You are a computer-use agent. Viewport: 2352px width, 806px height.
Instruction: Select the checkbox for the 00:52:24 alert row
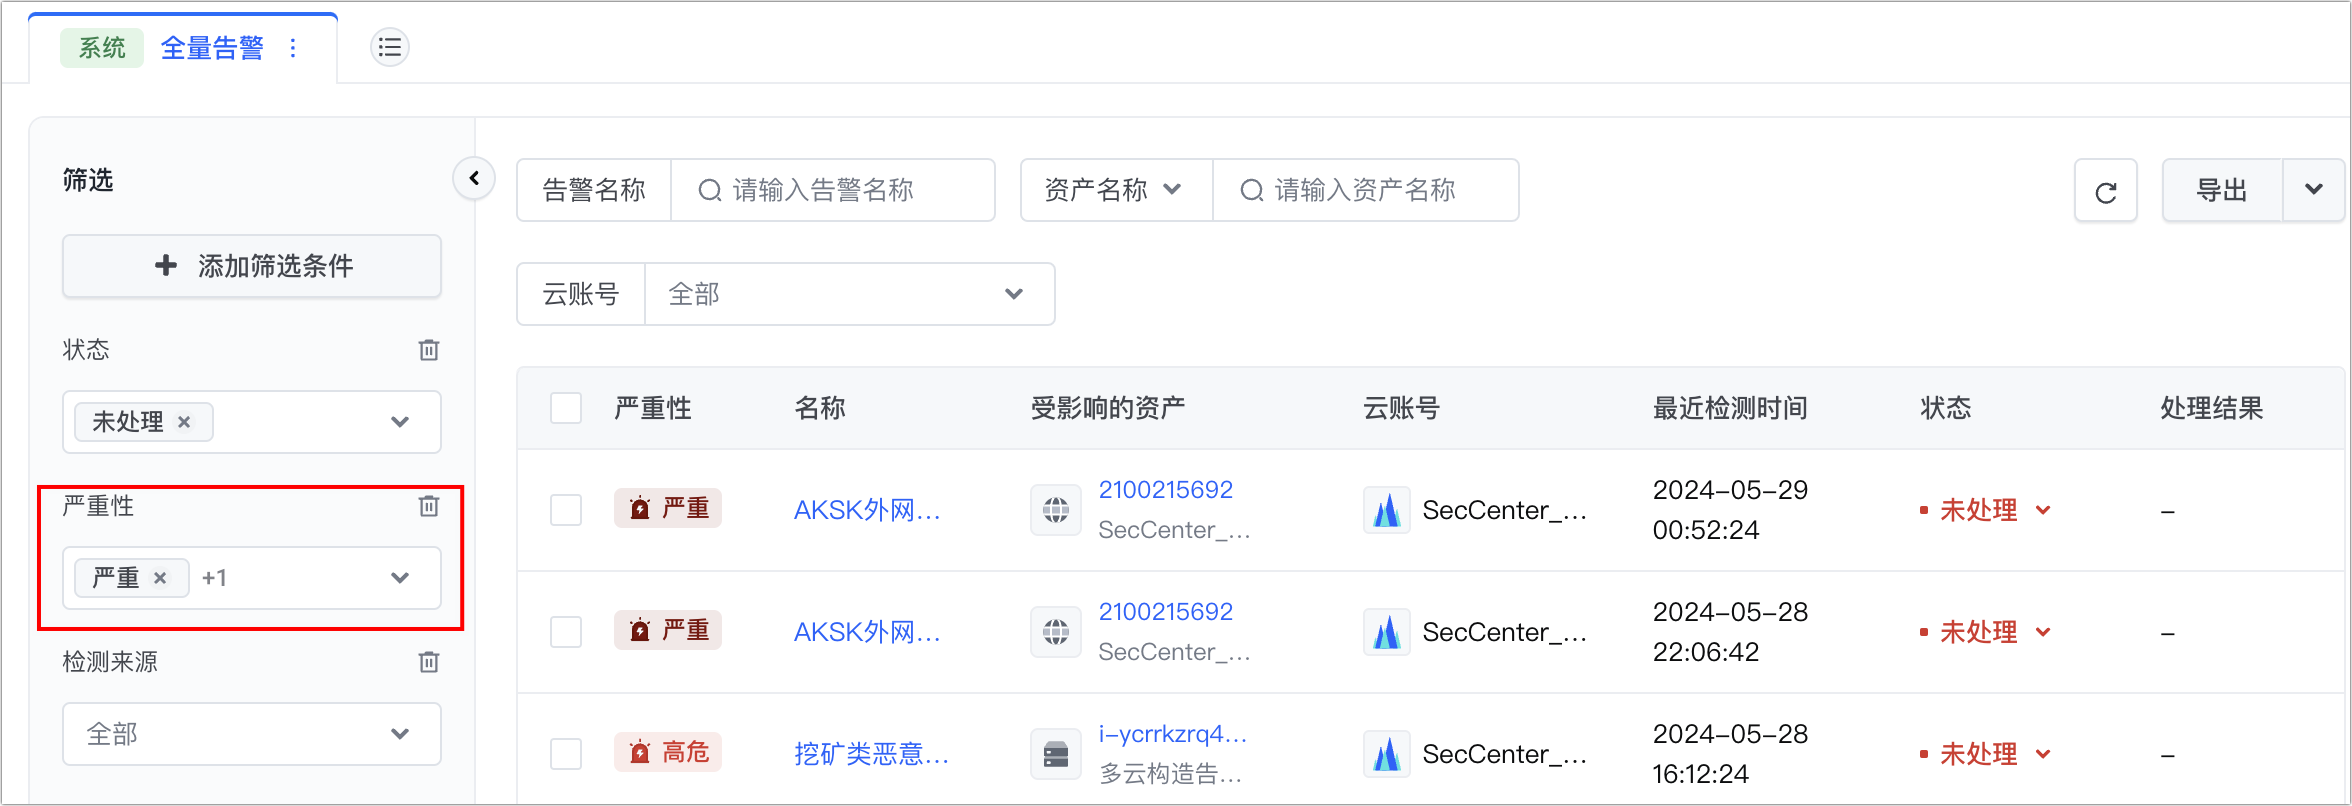pos(566,510)
